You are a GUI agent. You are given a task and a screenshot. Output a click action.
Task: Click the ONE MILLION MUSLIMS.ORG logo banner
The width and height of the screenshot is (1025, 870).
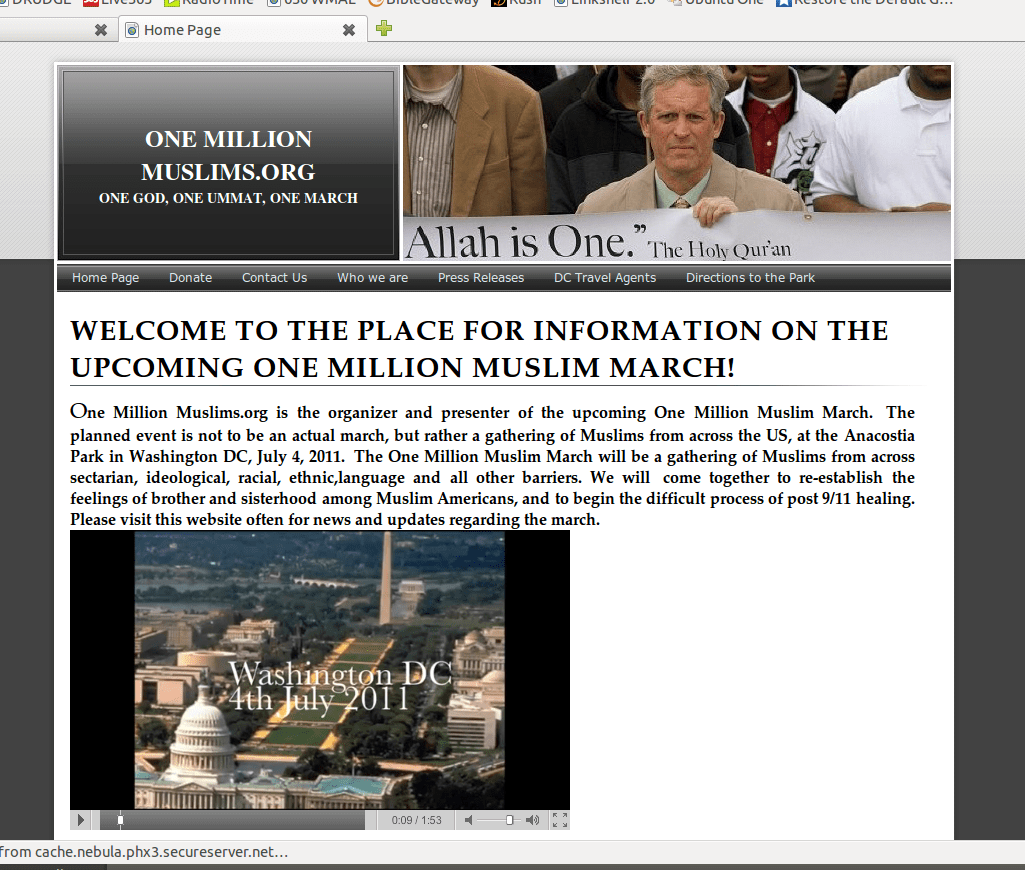click(x=228, y=163)
